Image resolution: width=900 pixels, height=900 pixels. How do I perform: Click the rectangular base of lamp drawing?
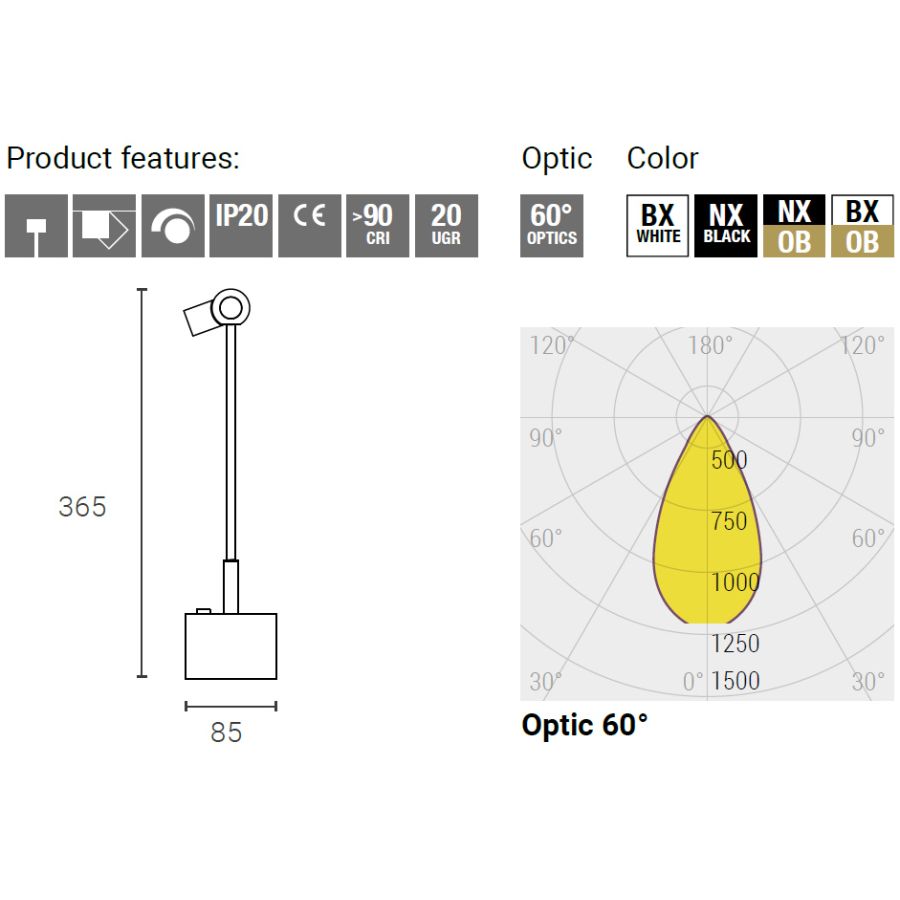[231, 645]
